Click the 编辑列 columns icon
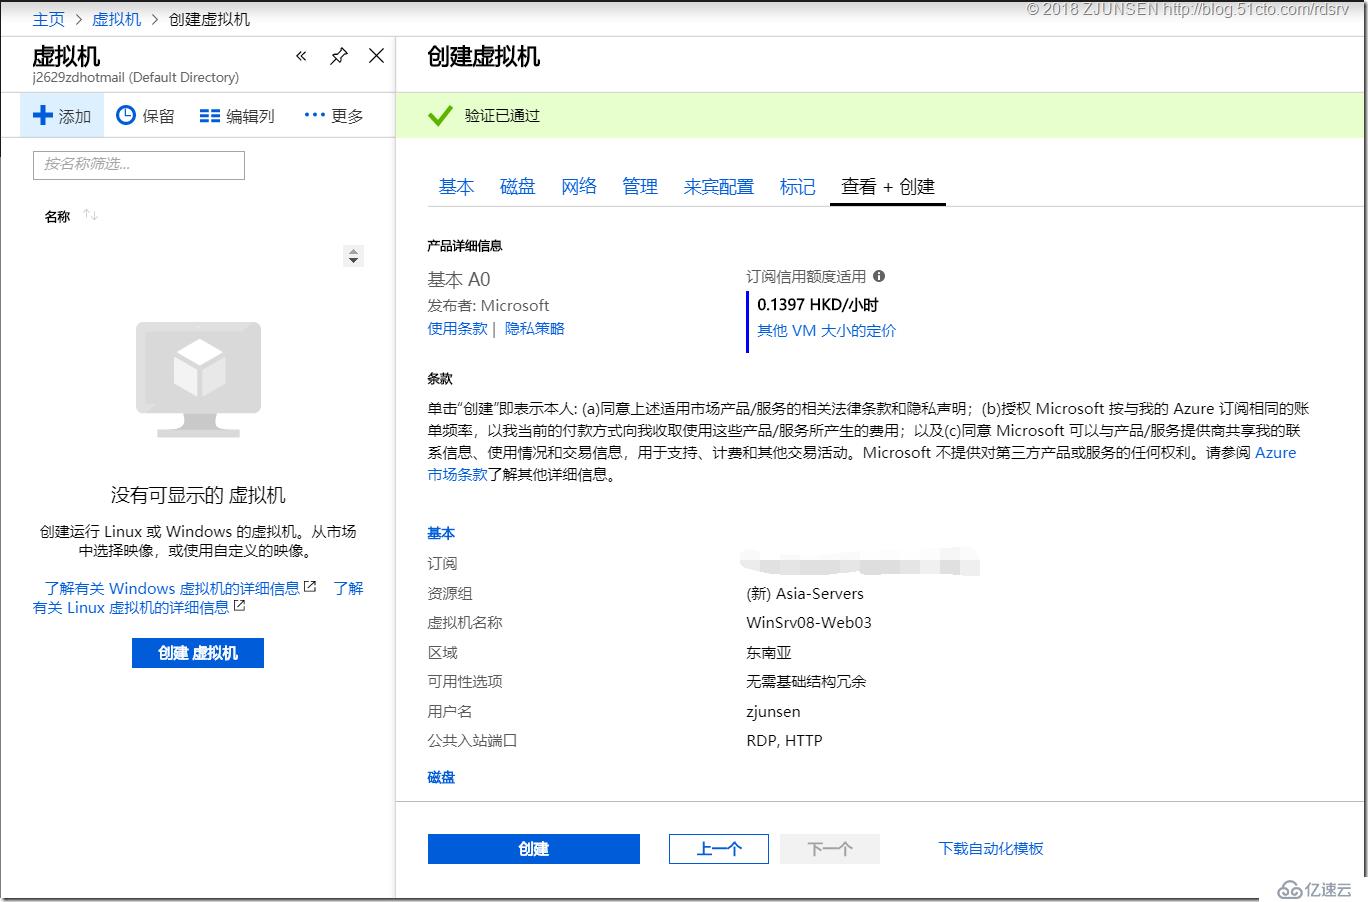Image resolution: width=1368 pixels, height=902 pixels. 209,116
